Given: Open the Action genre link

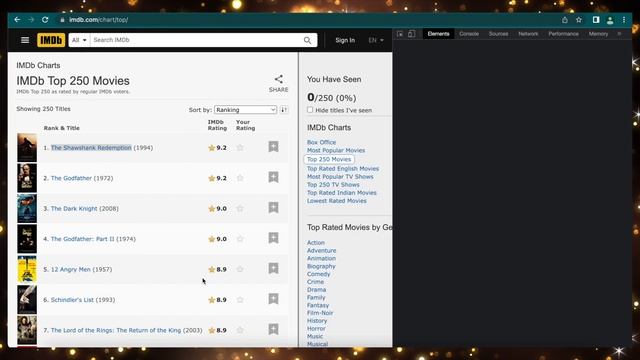Looking at the screenshot, I should point(316,242).
